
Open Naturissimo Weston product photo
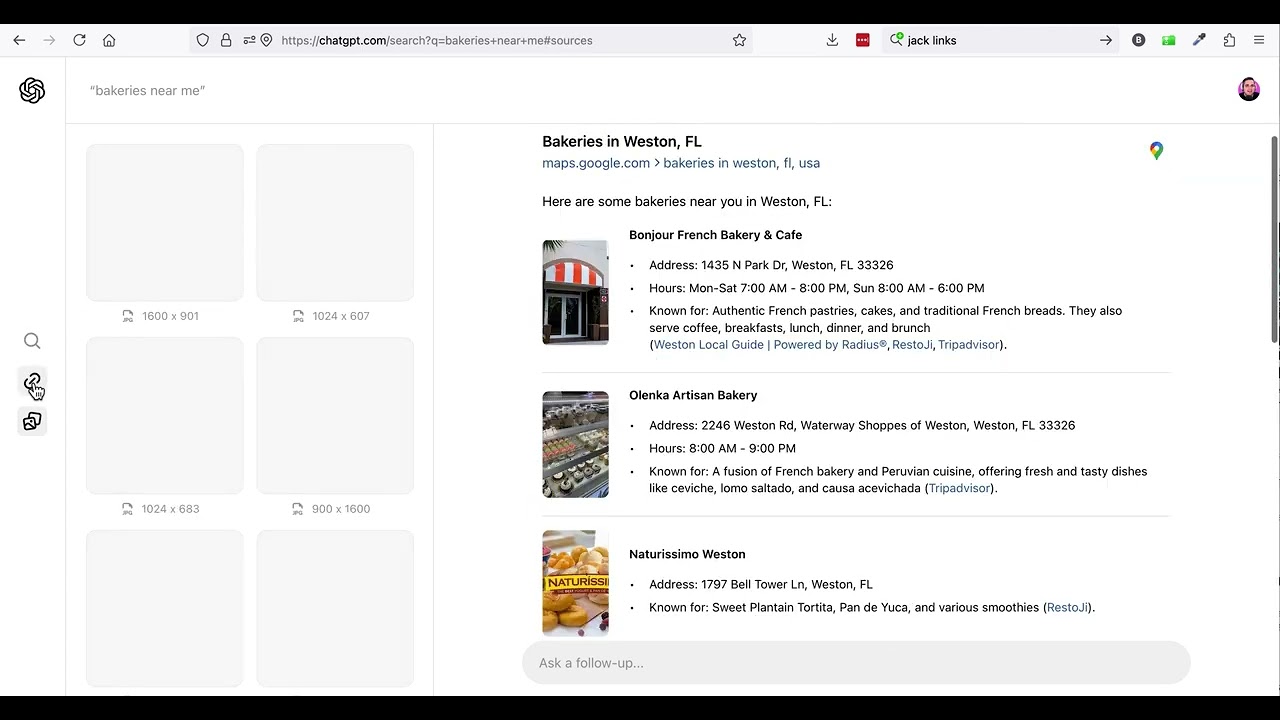tap(575, 583)
